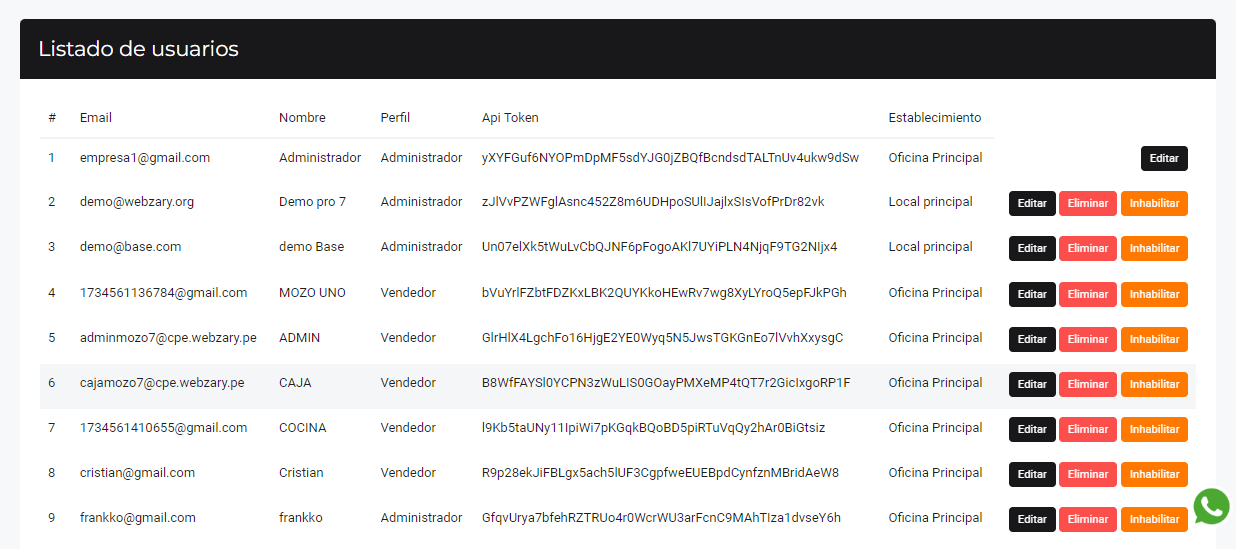Disable the cristian@gmail.com account
This screenshot has height=549, width=1236.
coord(1154,474)
